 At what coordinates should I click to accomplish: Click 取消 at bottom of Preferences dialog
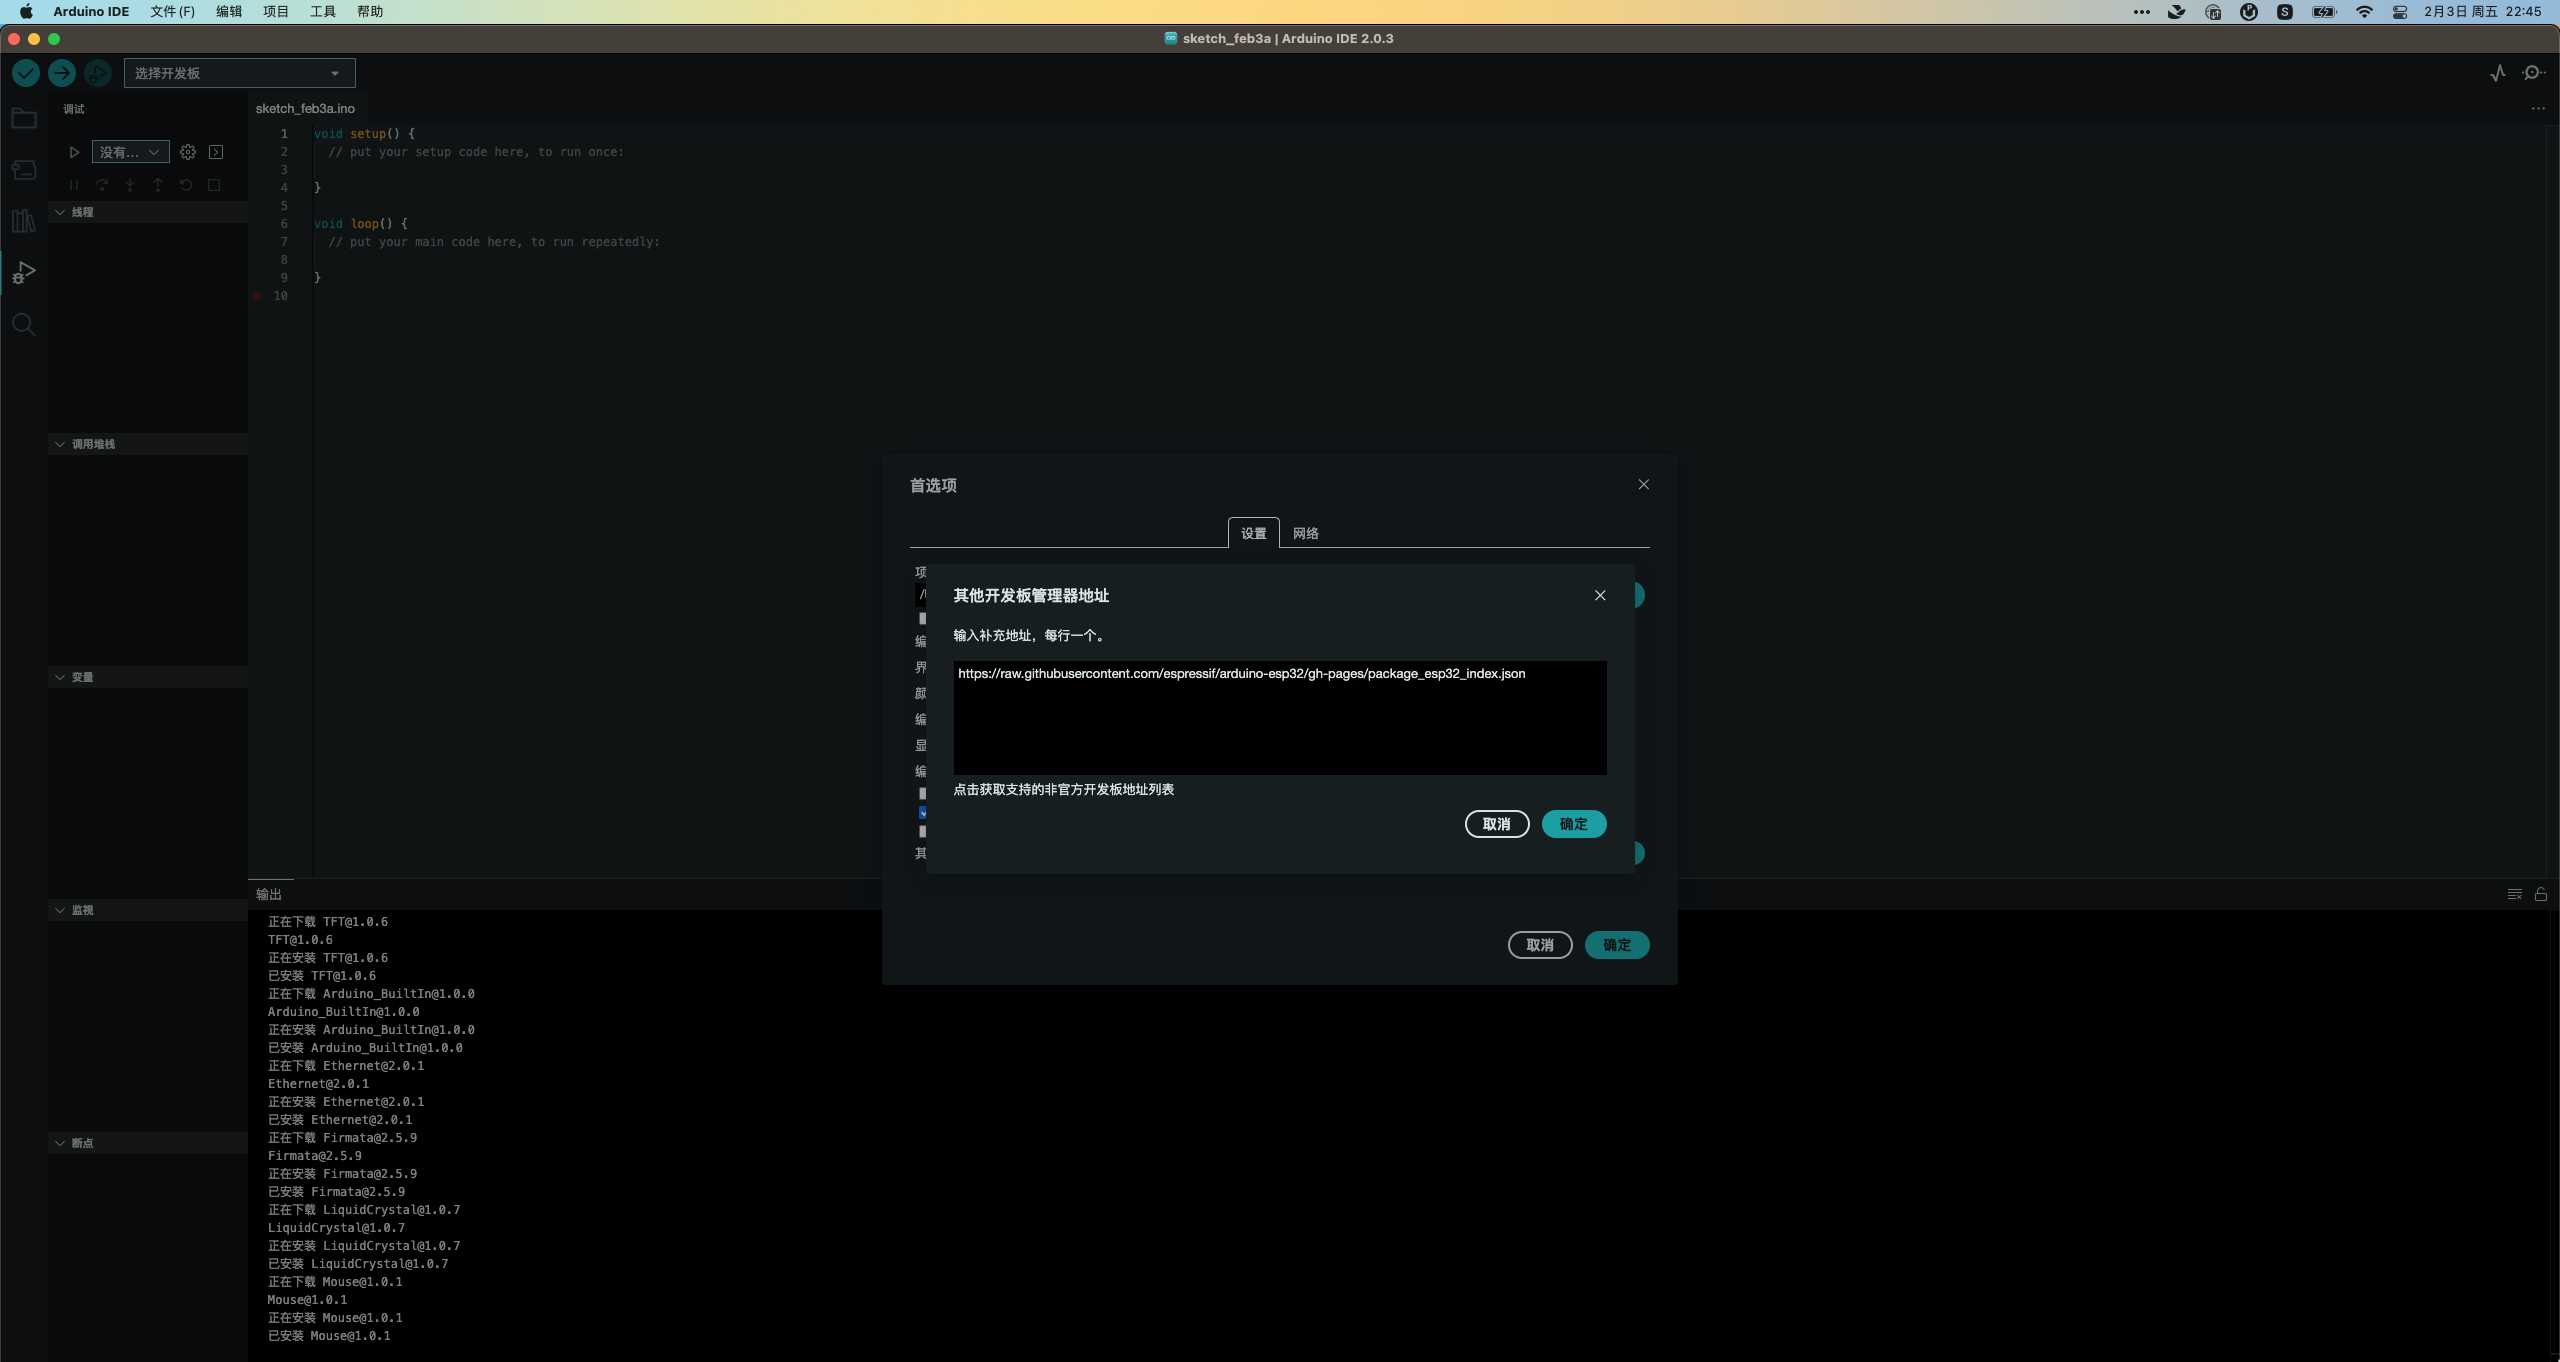1540,945
